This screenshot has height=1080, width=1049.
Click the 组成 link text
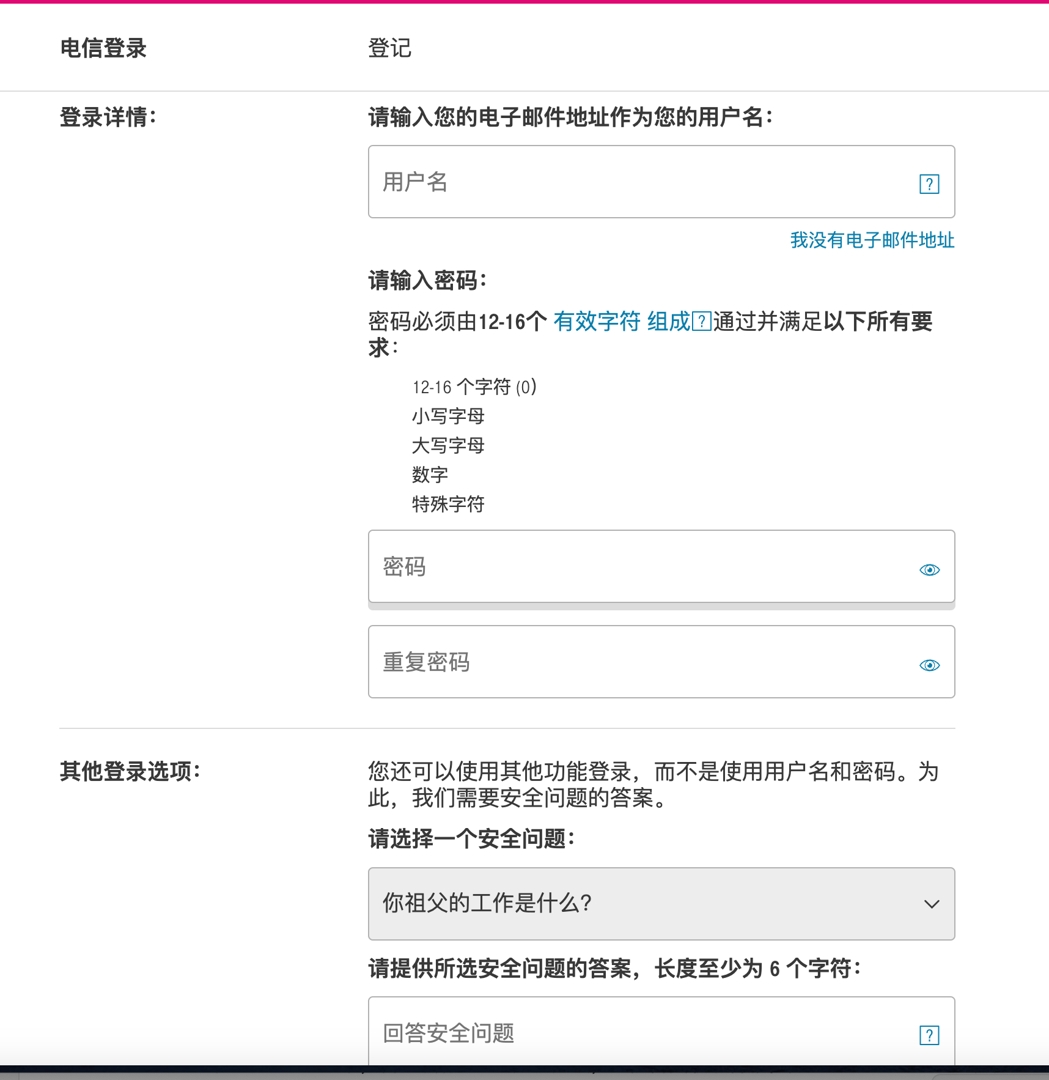(x=668, y=322)
